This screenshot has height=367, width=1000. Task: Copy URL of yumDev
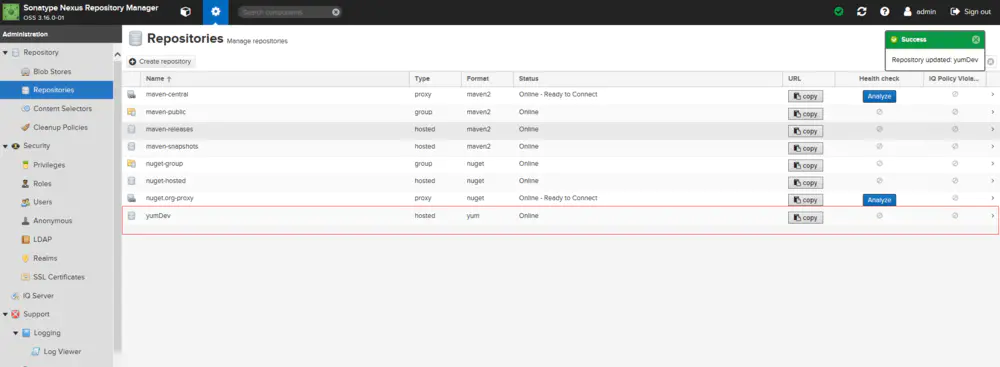[x=805, y=218]
